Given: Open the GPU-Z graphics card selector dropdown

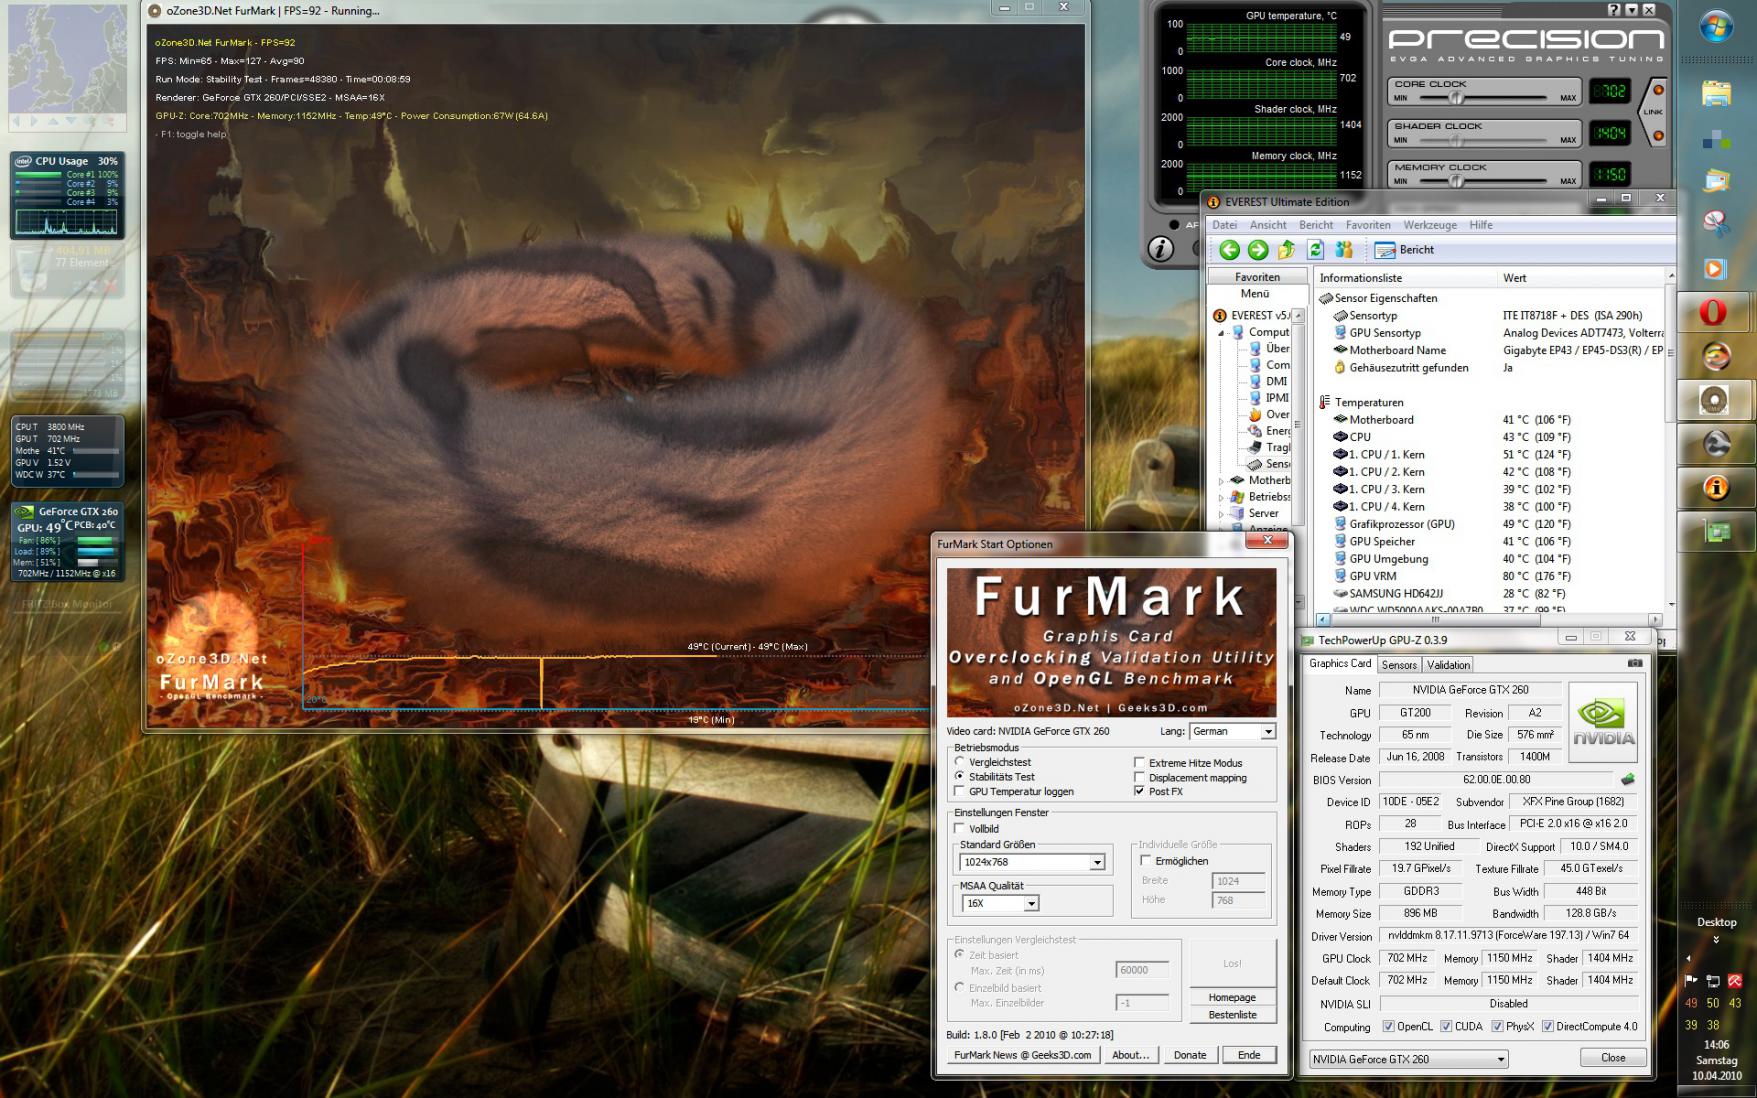Looking at the screenshot, I should pyautogui.click(x=1408, y=1059).
